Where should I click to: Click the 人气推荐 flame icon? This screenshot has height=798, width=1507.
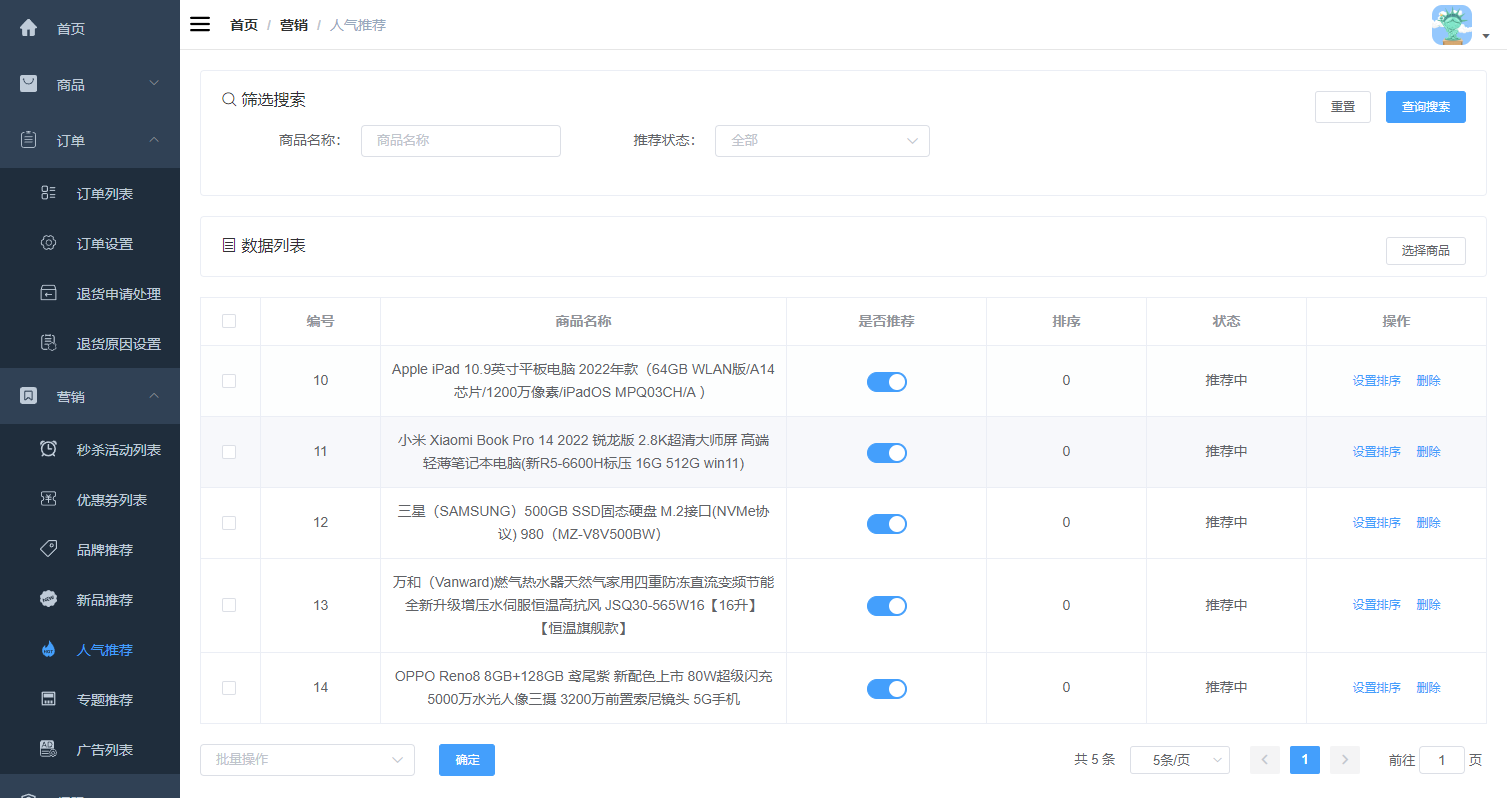(48, 649)
